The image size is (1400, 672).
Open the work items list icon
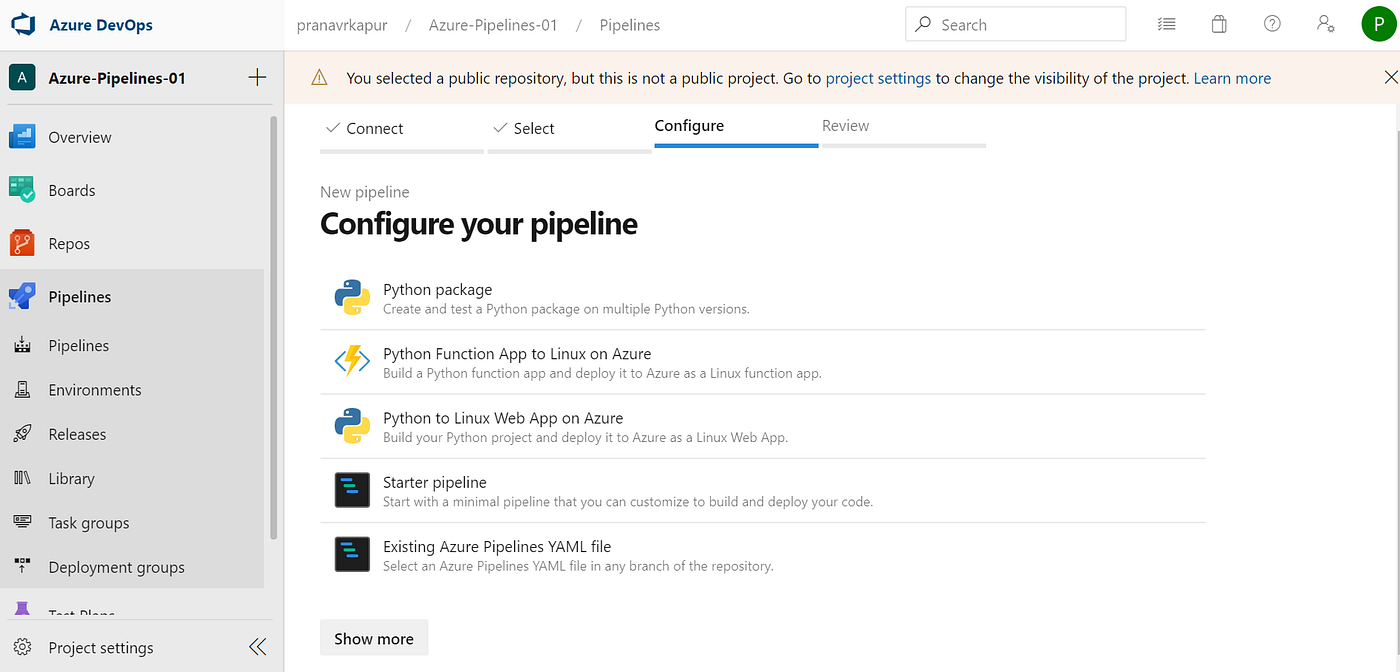(x=1166, y=25)
